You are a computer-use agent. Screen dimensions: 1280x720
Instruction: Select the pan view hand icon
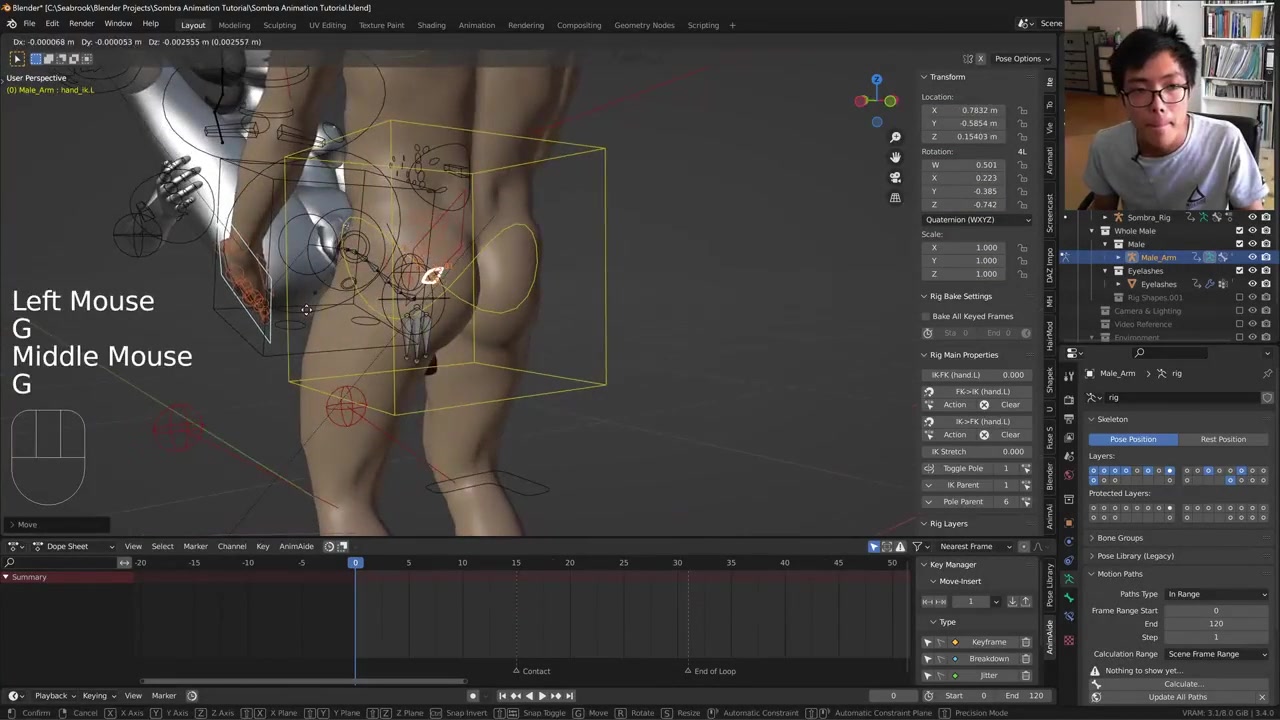895,157
